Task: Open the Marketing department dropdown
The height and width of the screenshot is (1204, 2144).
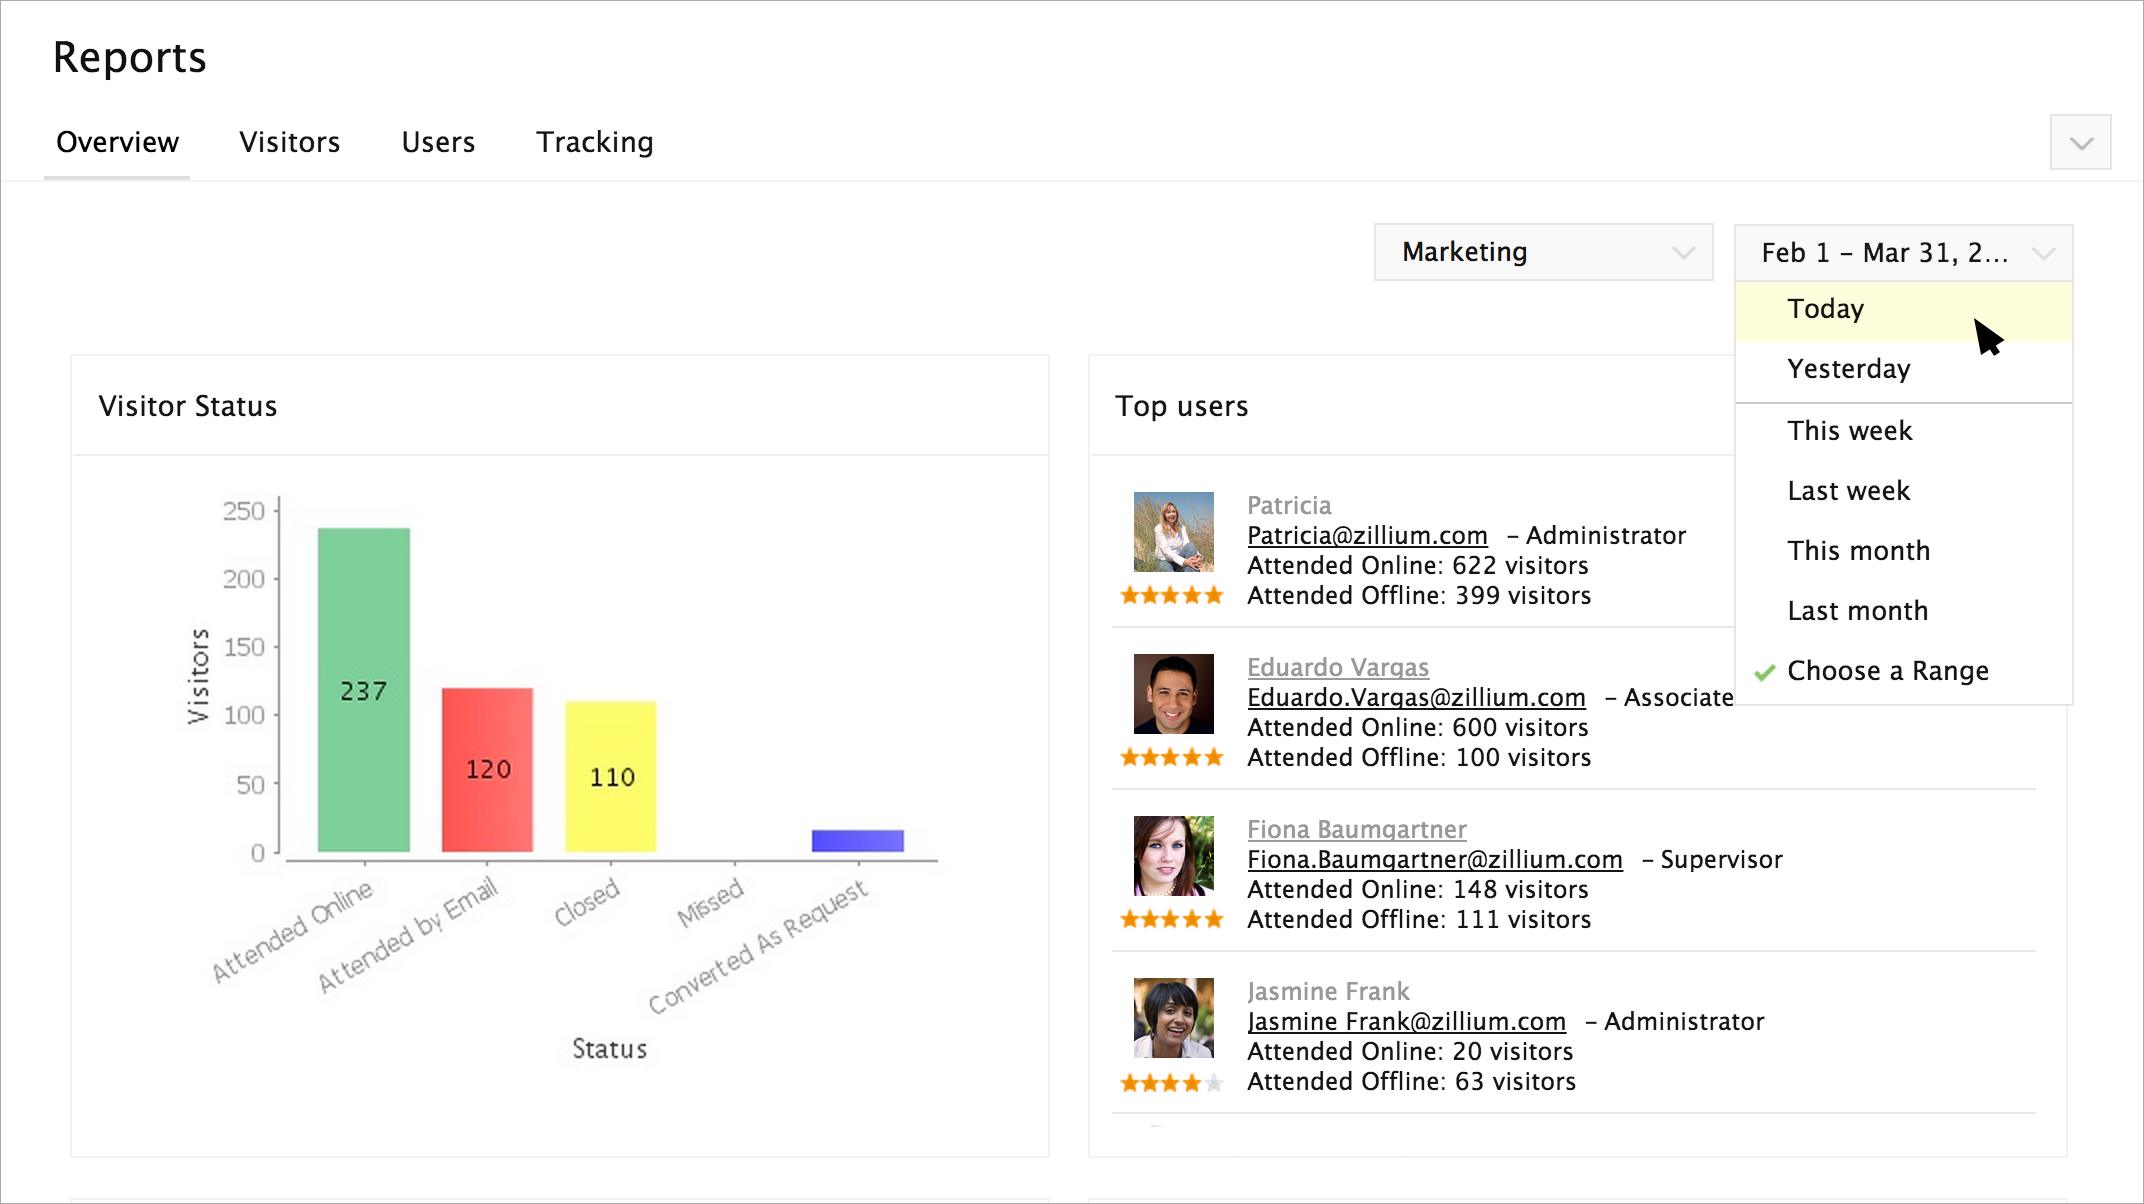Action: (x=1543, y=252)
